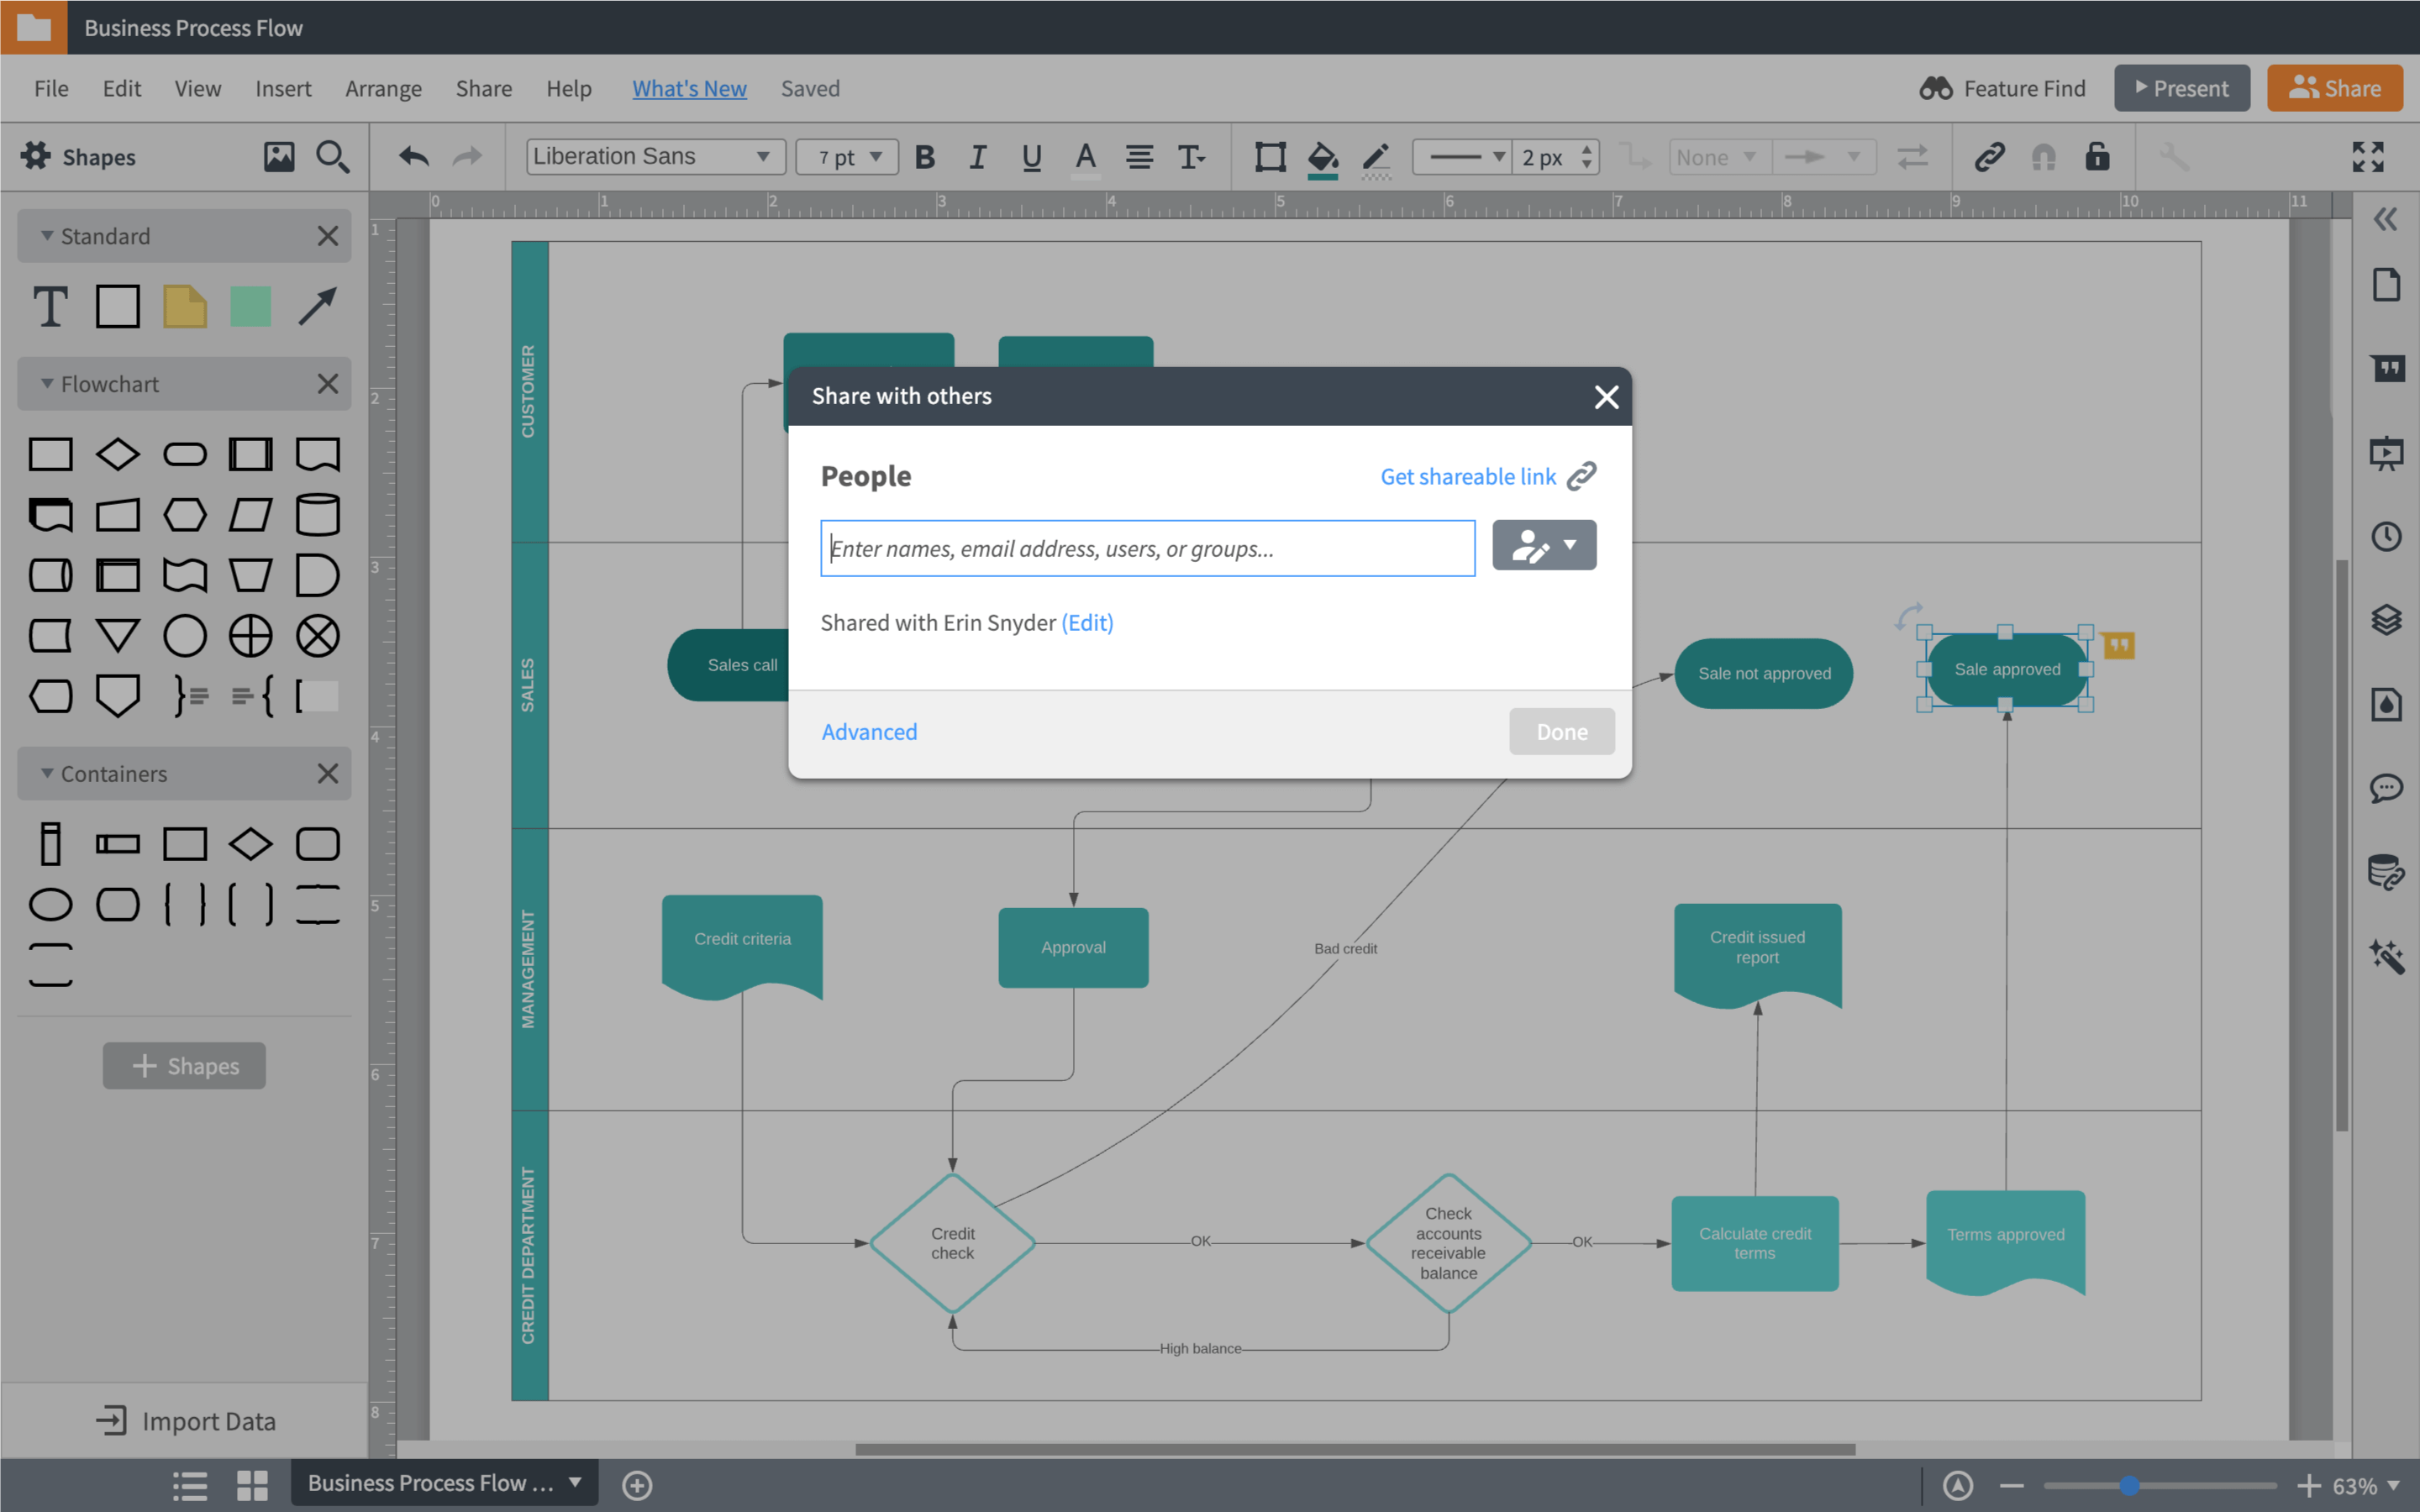Open the Feature Find binoculars
This screenshot has width=2420, height=1512.
(x=1936, y=88)
